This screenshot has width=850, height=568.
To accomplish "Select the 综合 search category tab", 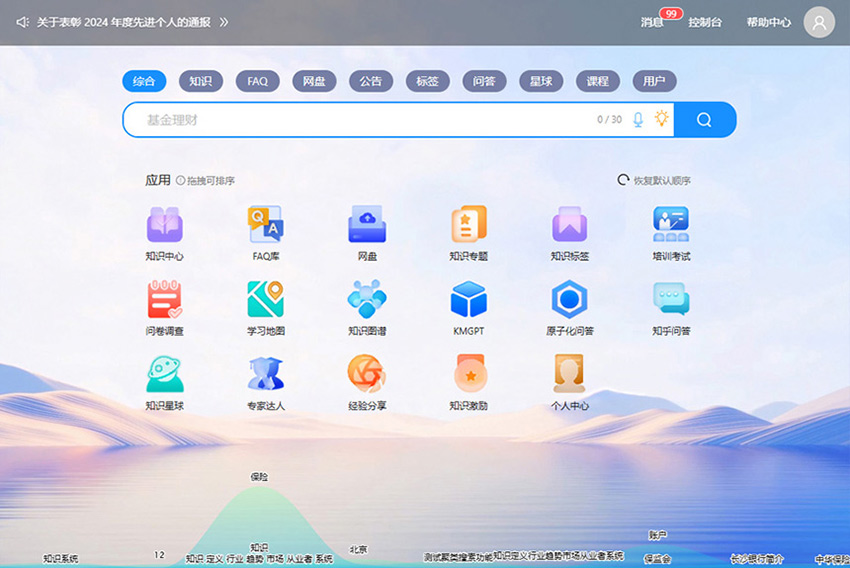I will pyautogui.click(x=144, y=81).
